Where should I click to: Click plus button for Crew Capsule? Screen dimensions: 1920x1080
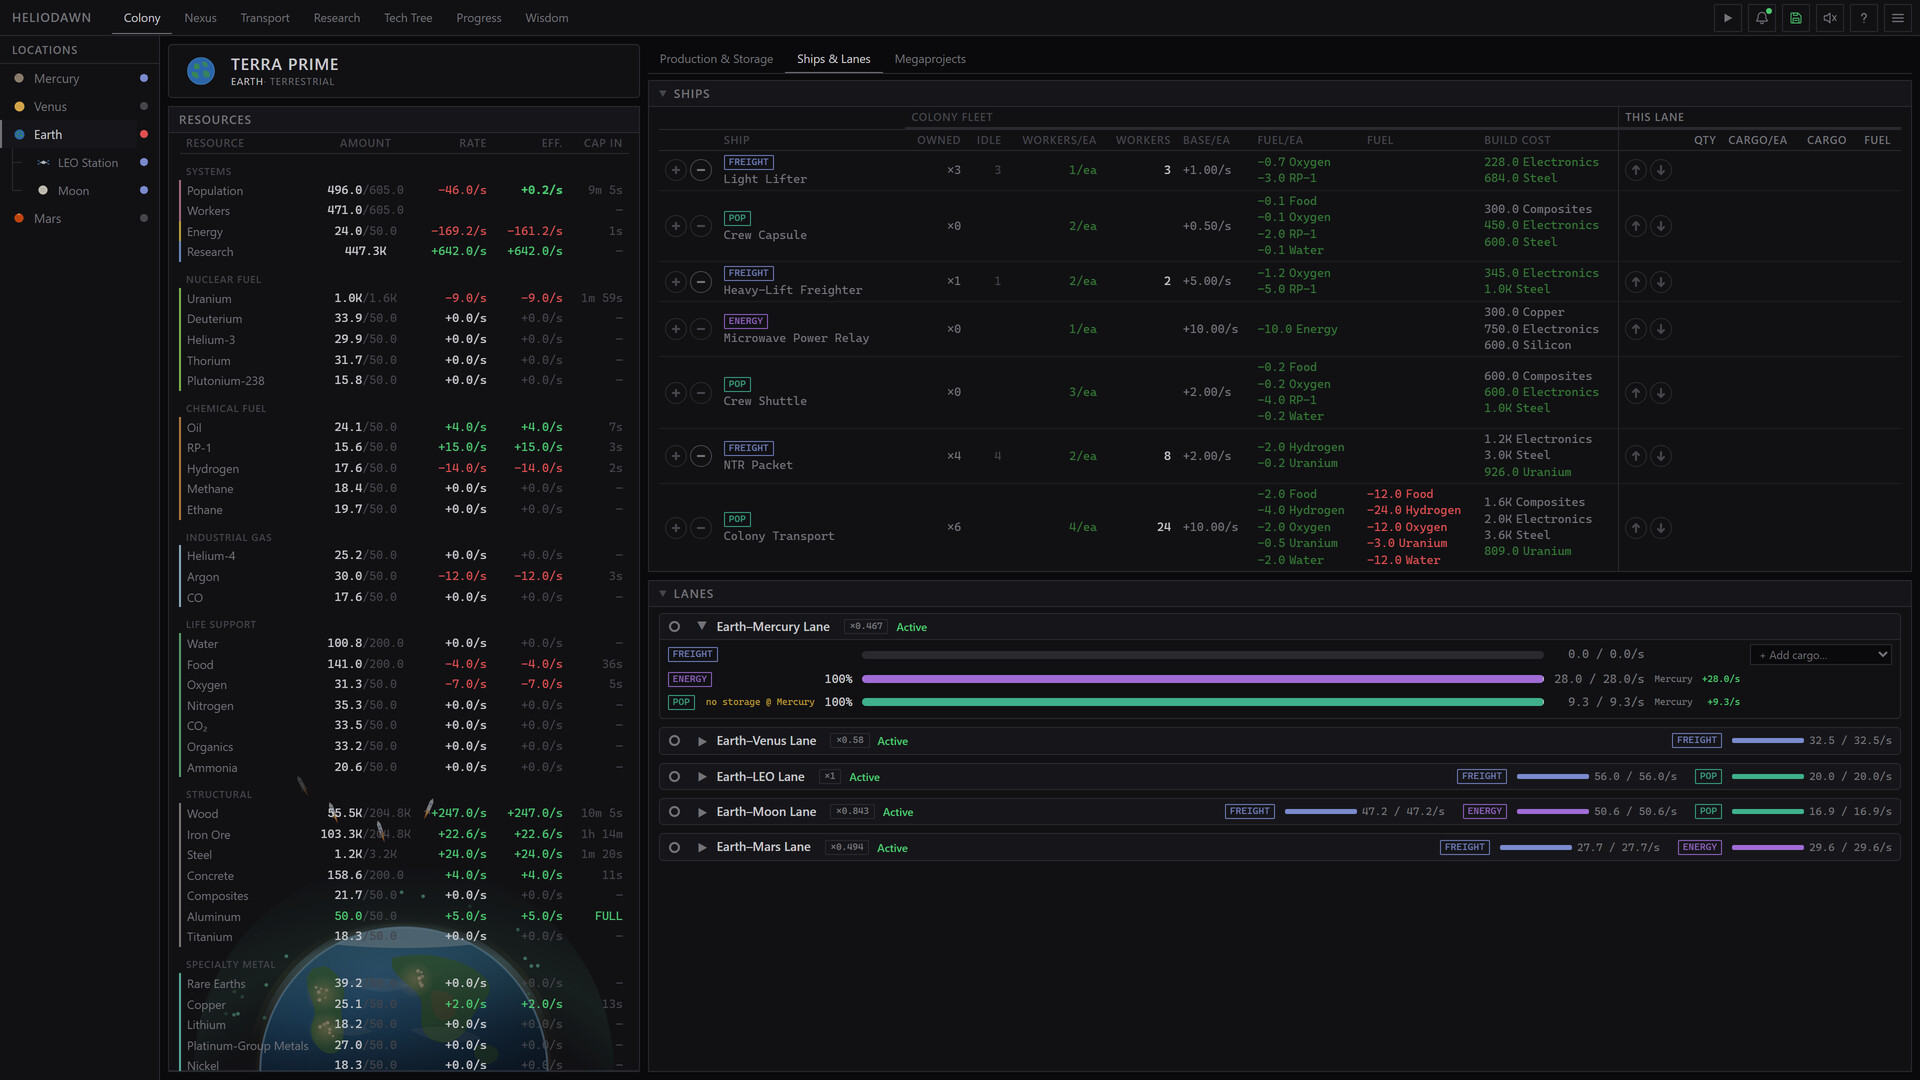676,226
